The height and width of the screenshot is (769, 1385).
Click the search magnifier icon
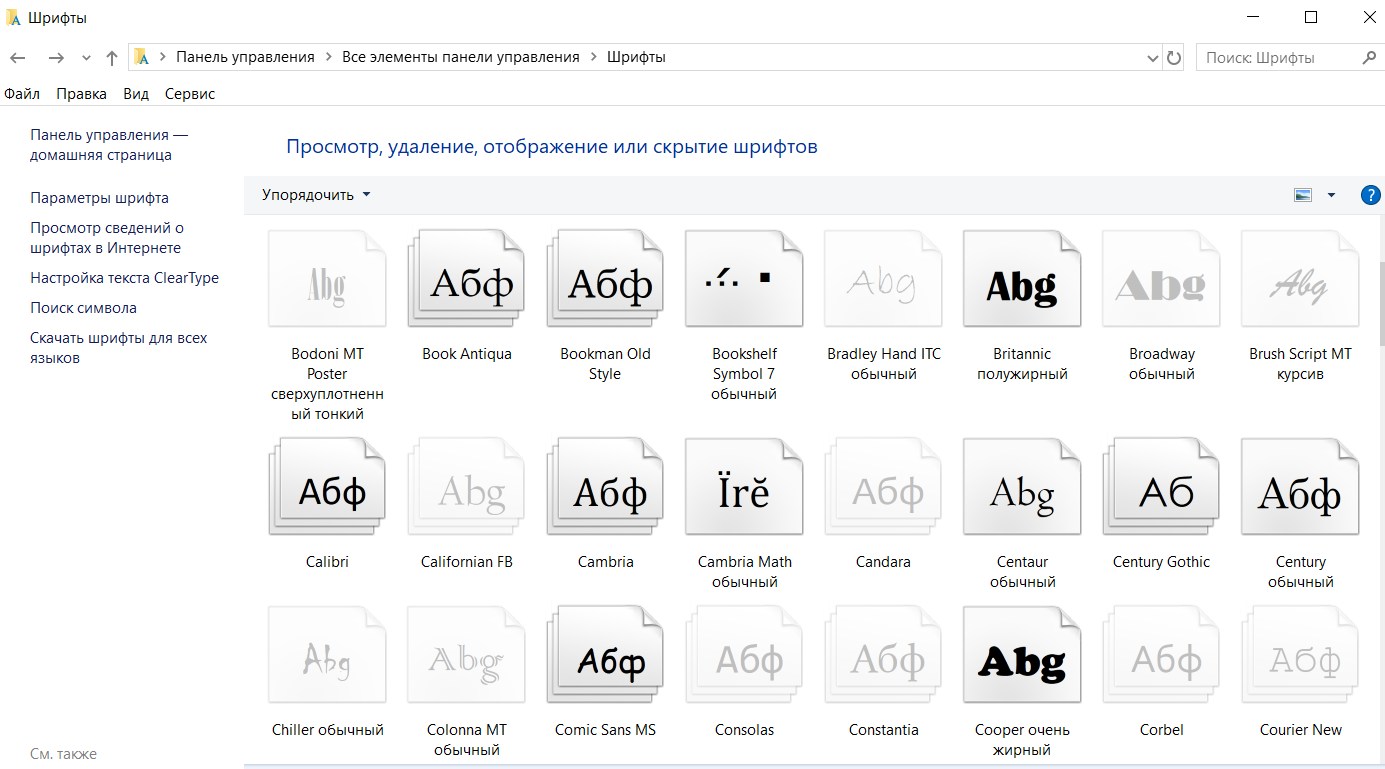tap(1370, 58)
